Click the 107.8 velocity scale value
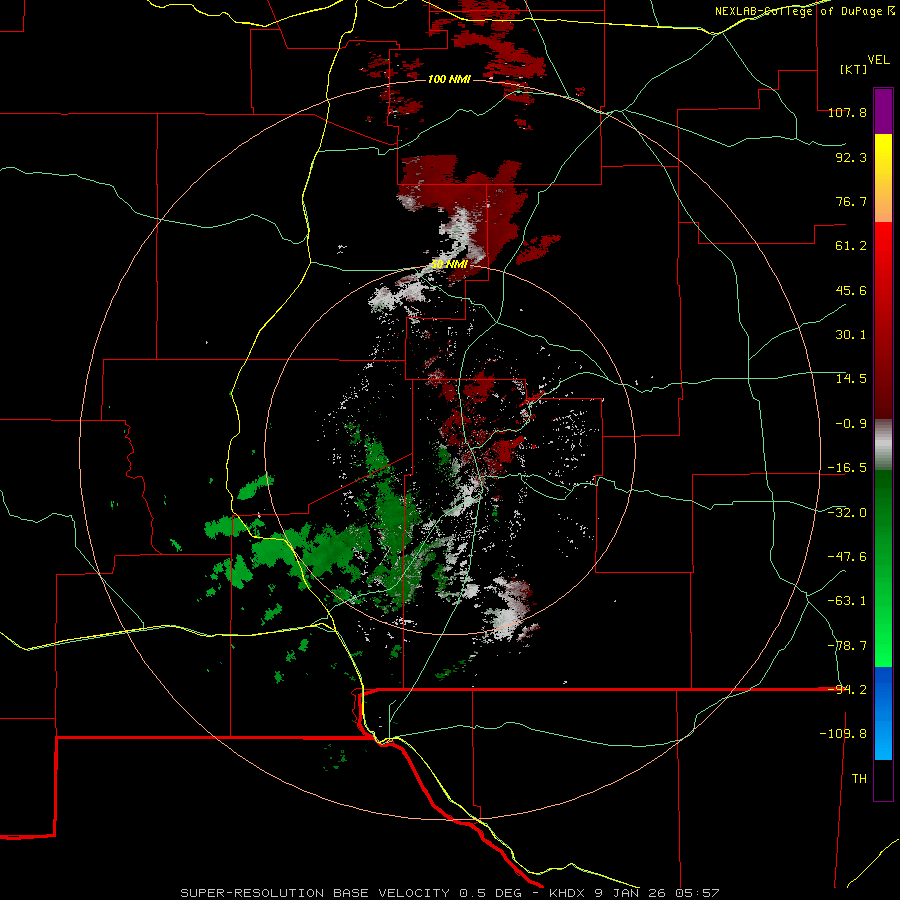The image size is (900, 900). pos(847,112)
